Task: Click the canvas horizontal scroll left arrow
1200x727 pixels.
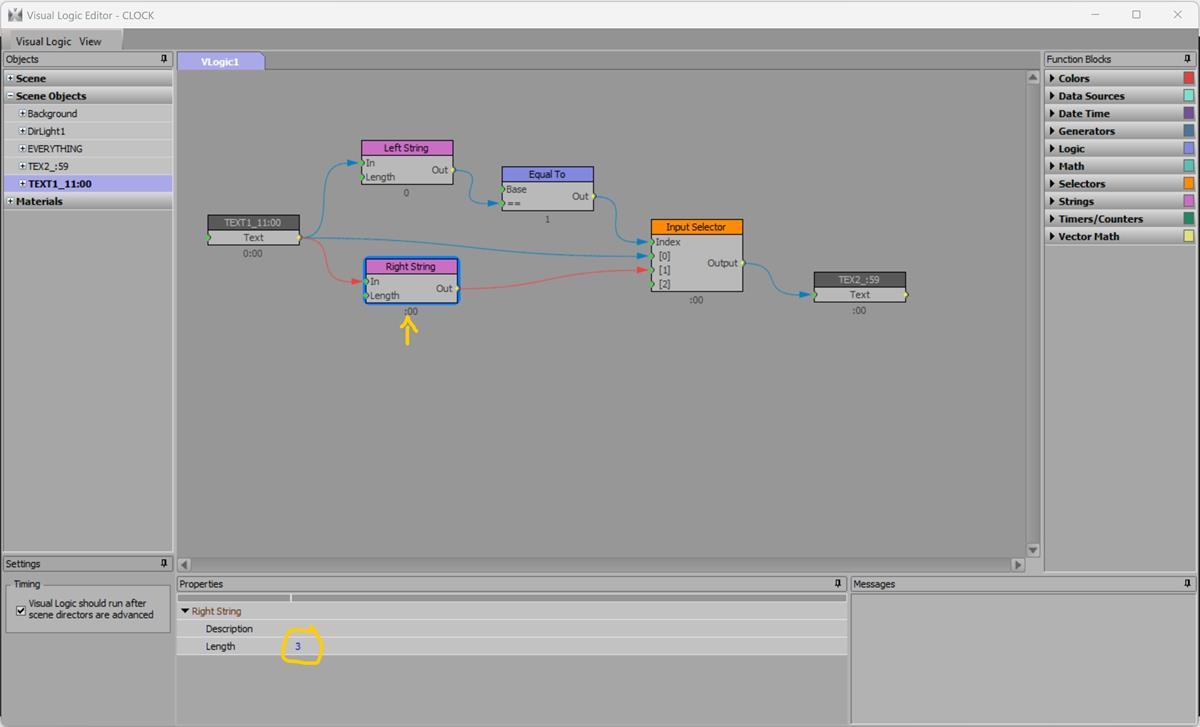Action: point(184,565)
